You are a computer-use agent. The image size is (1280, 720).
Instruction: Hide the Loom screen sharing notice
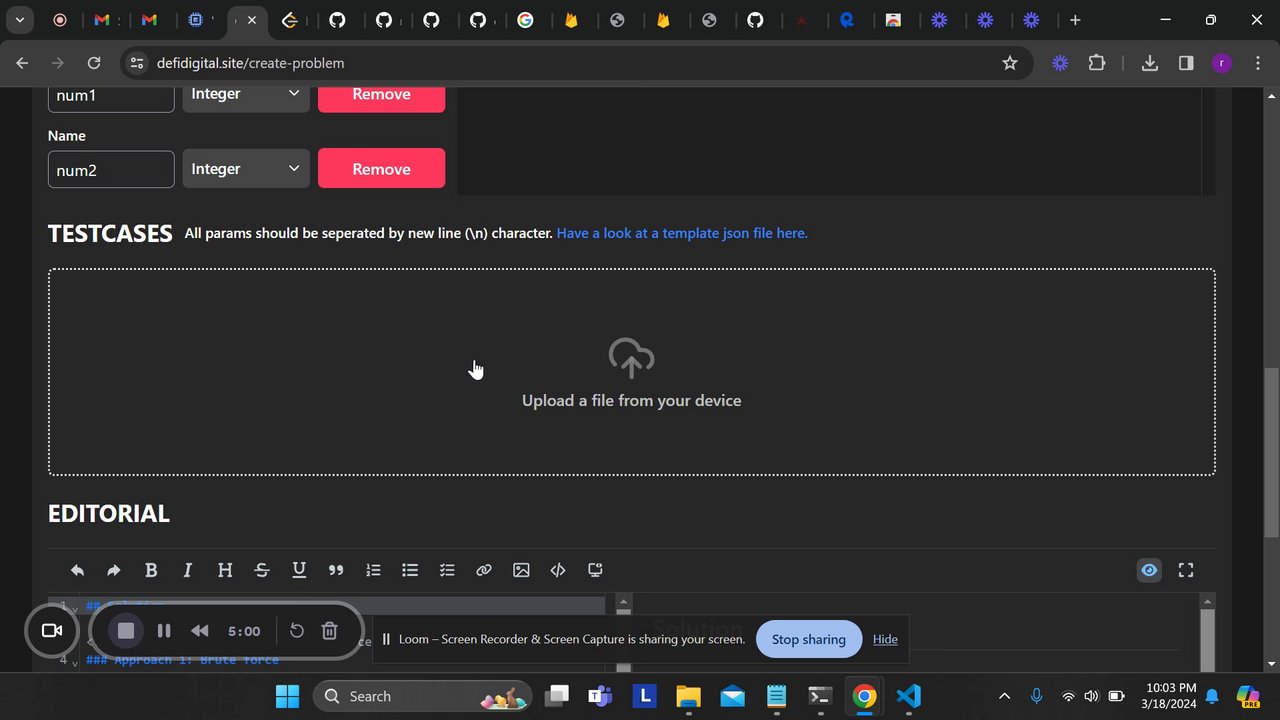[x=885, y=639]
